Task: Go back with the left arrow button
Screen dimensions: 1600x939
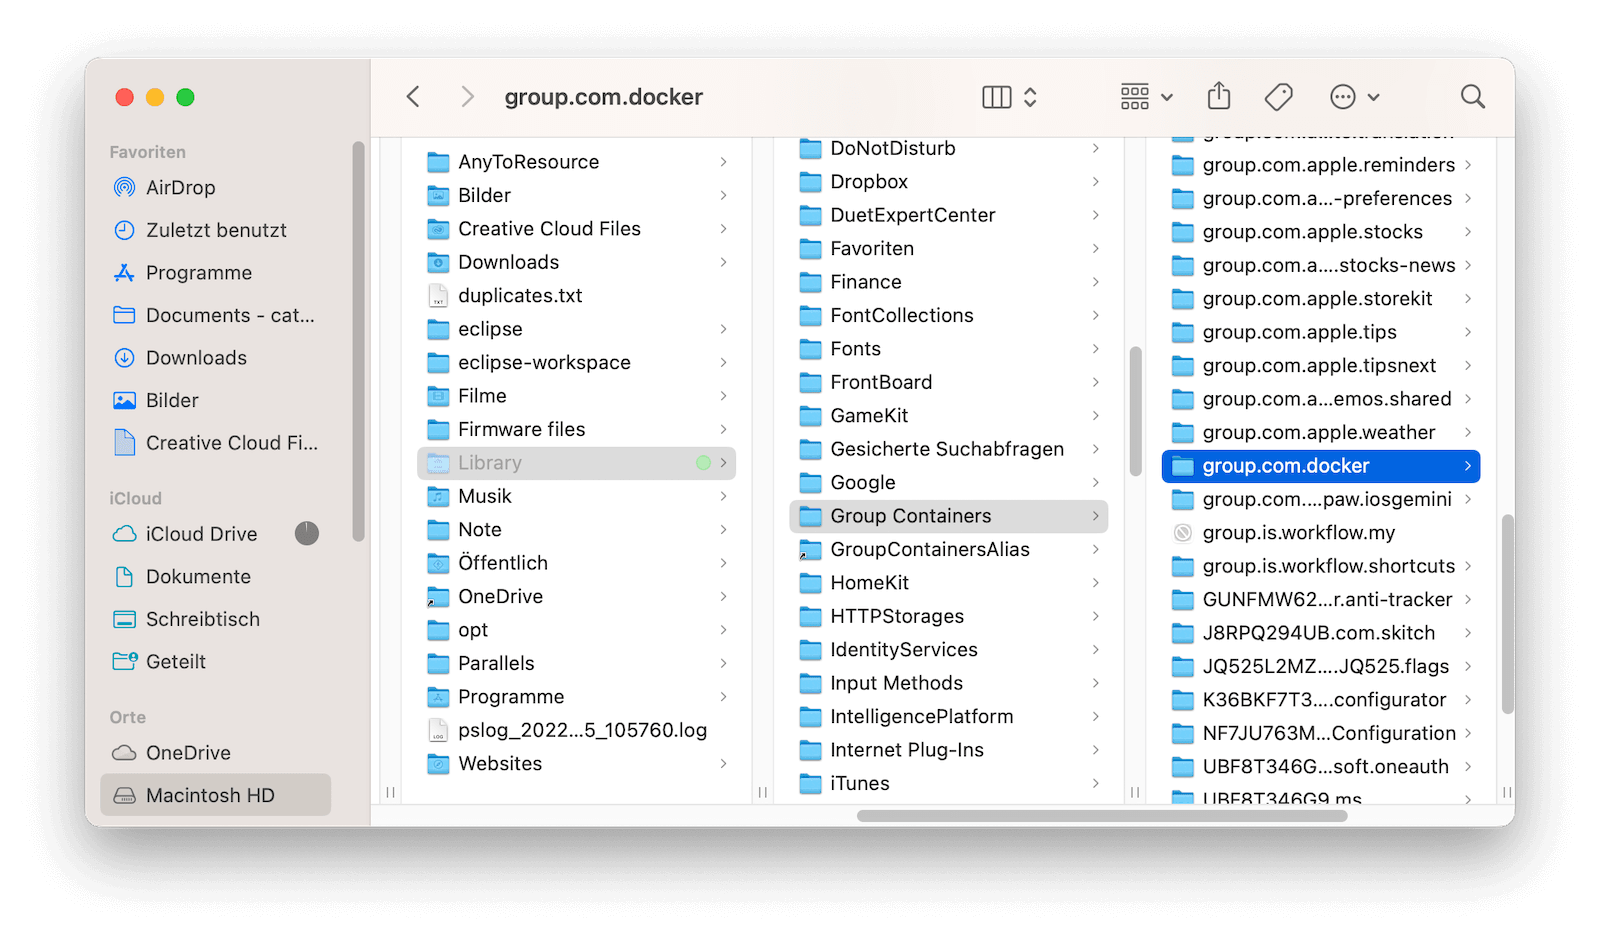Action: click(413, 97)
